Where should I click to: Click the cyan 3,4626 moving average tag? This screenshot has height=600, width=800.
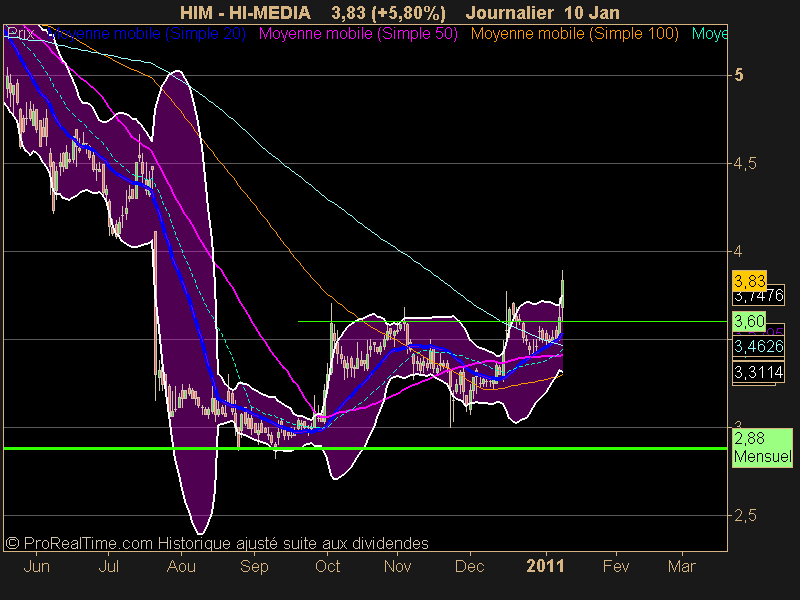[759, 346]
